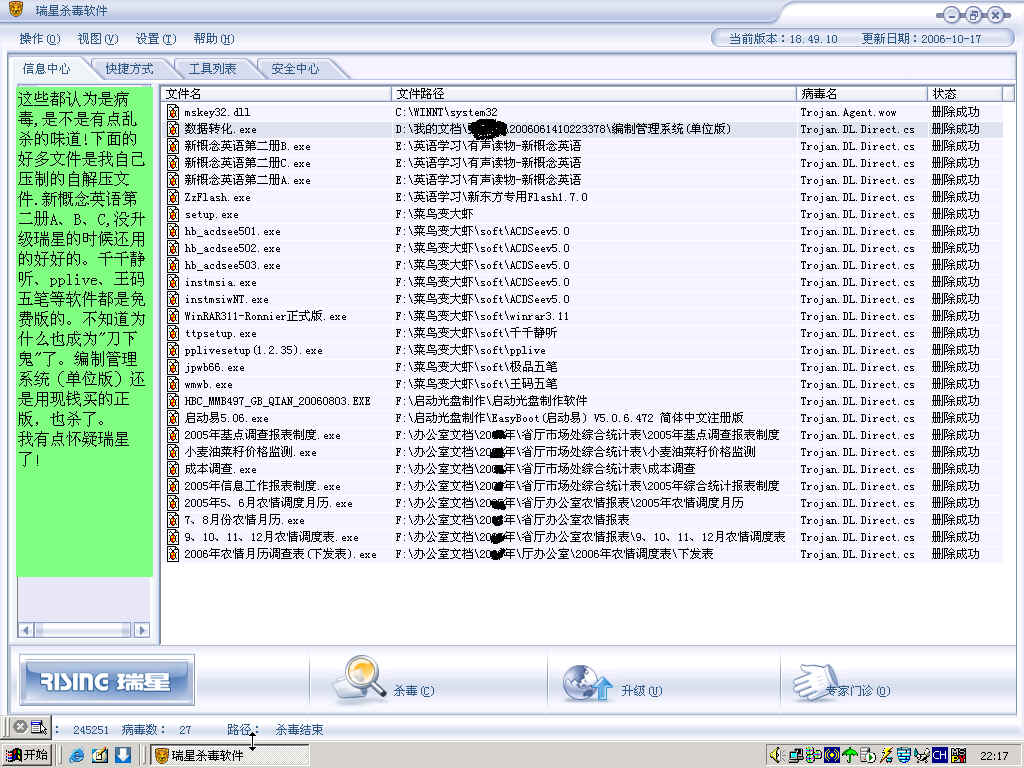Click the virus file icon for mskey32.dll
Viewport: 1024px width, 768px height.
coord(172,112)
